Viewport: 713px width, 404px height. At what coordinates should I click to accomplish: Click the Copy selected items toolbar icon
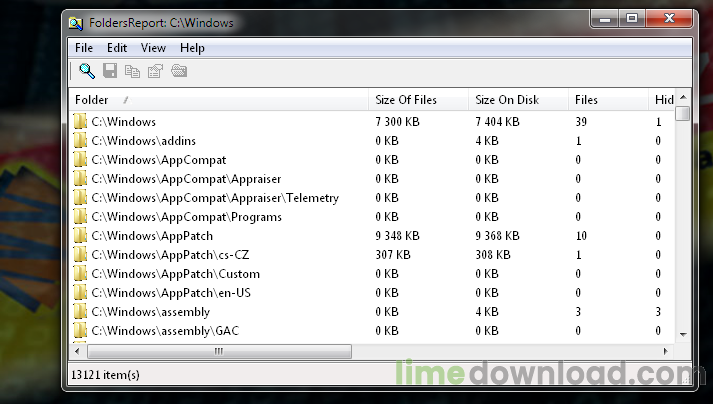coord(132,71)
